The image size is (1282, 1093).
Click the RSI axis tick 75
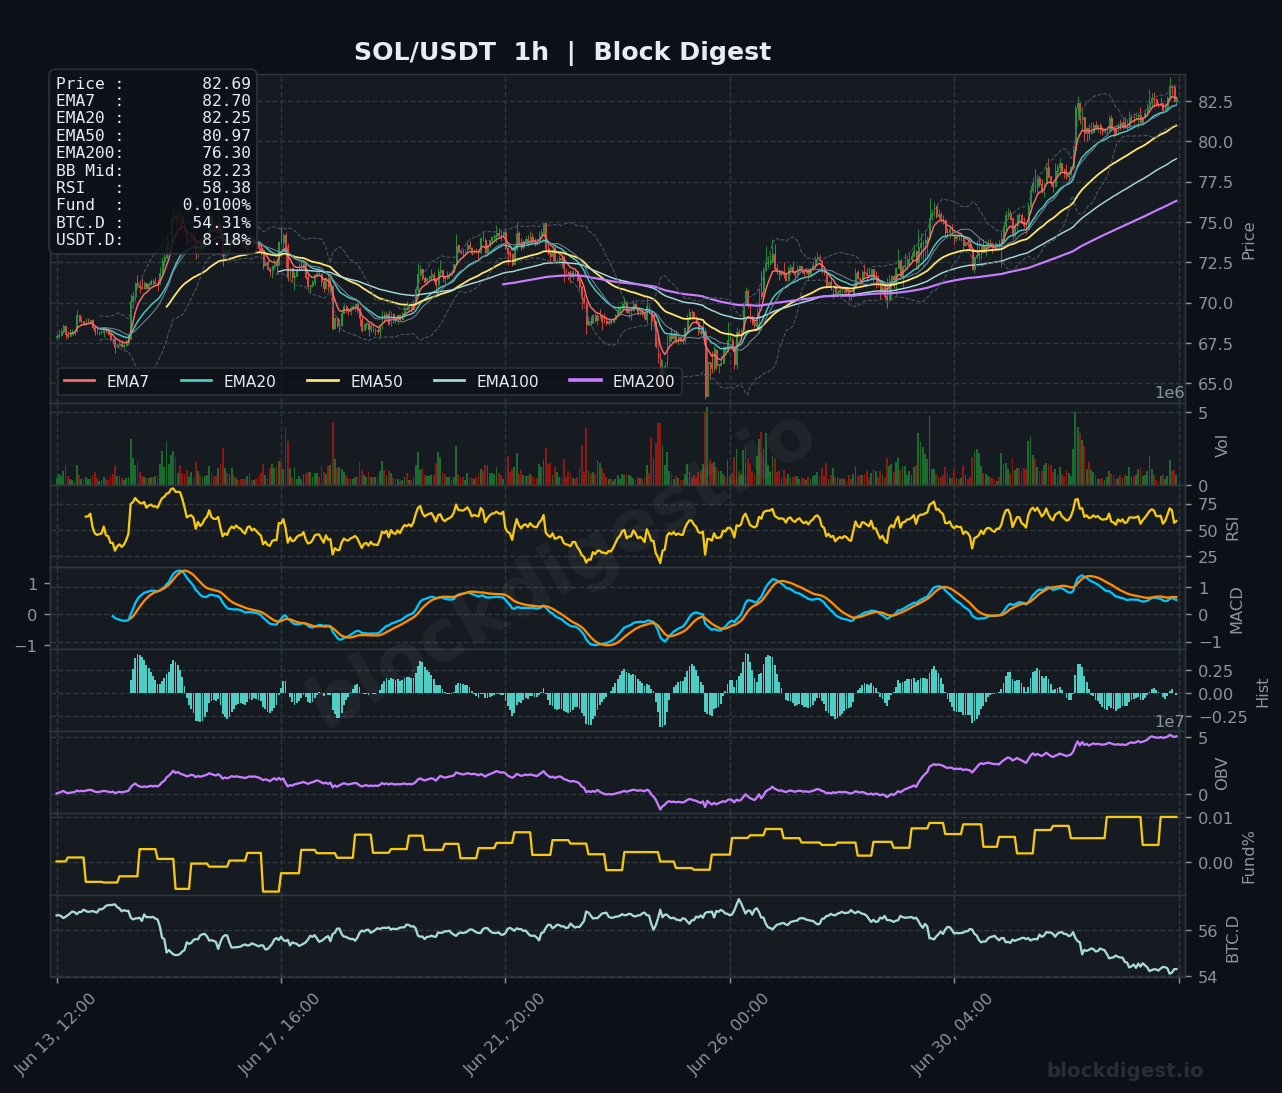[x=1207, y=504]
